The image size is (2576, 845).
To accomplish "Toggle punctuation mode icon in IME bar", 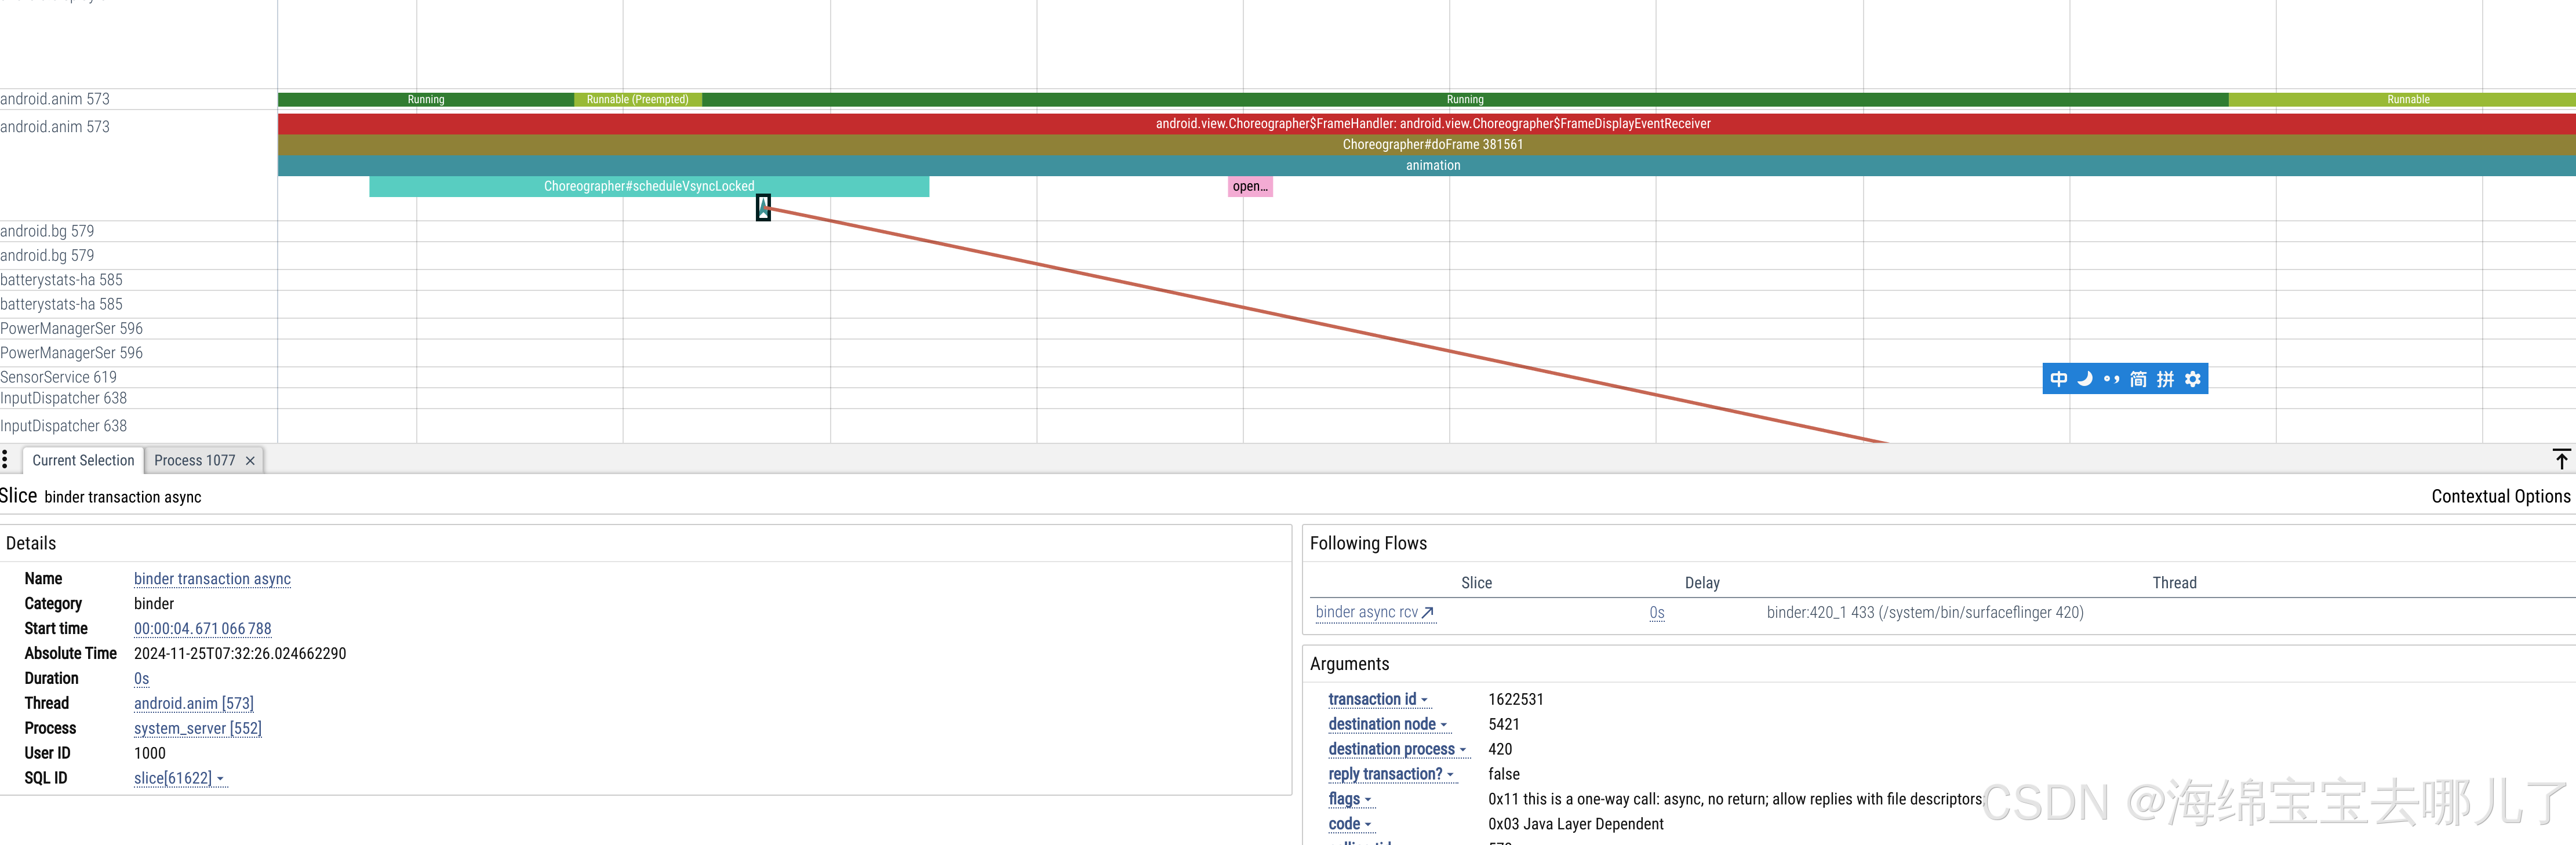I will point(2111,379).
